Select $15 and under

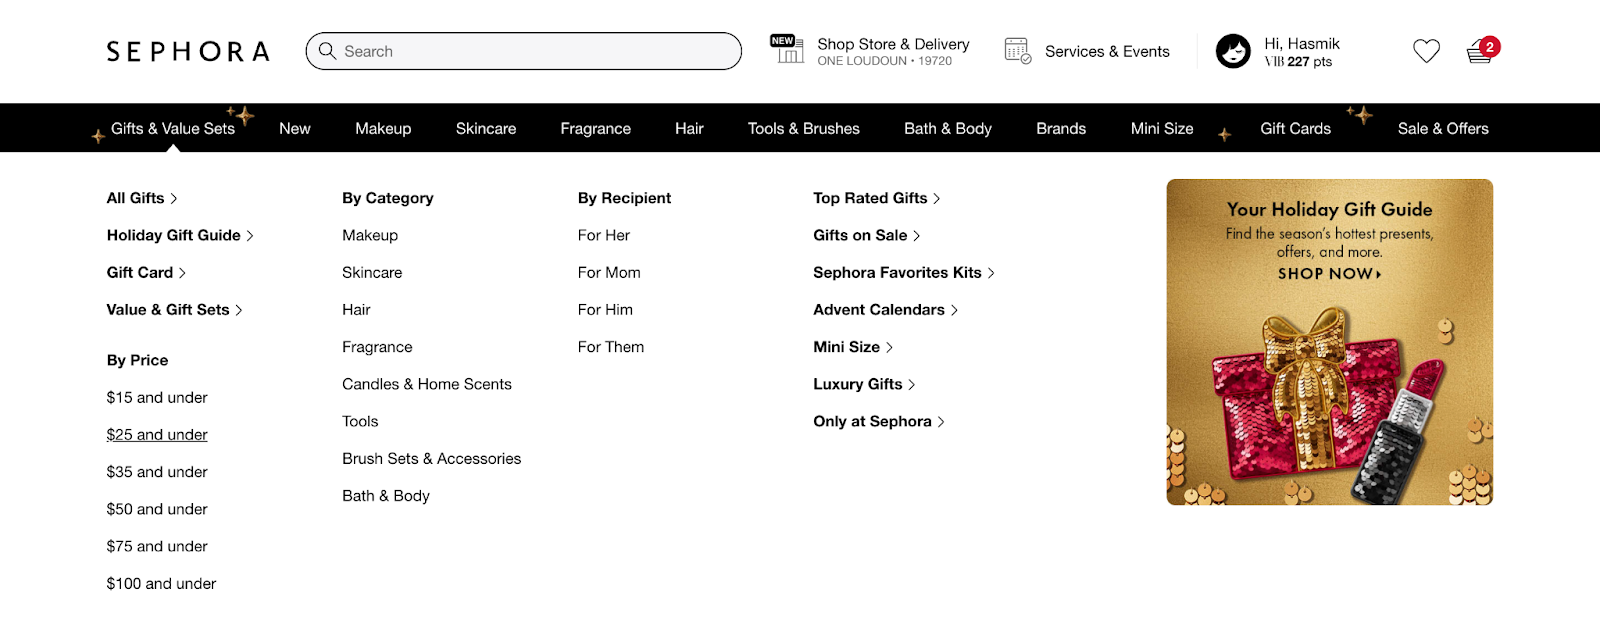(x=157, y=397)
